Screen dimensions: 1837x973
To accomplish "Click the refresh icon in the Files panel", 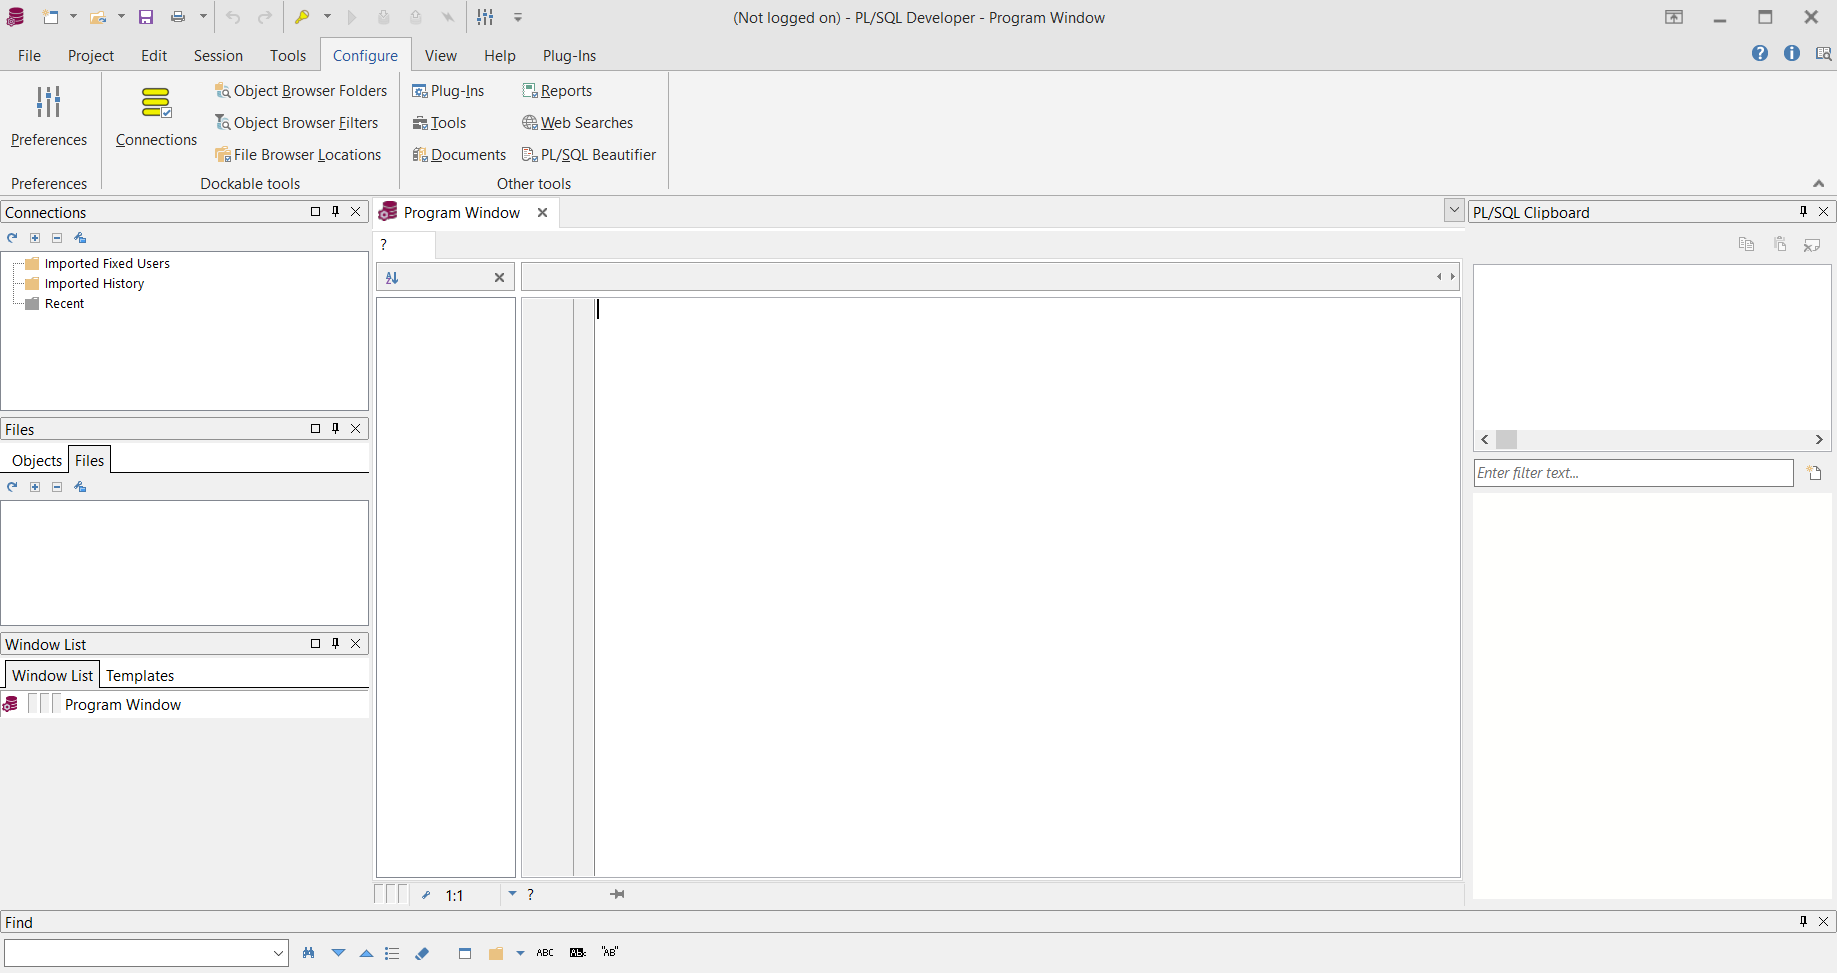I will 12,487.
